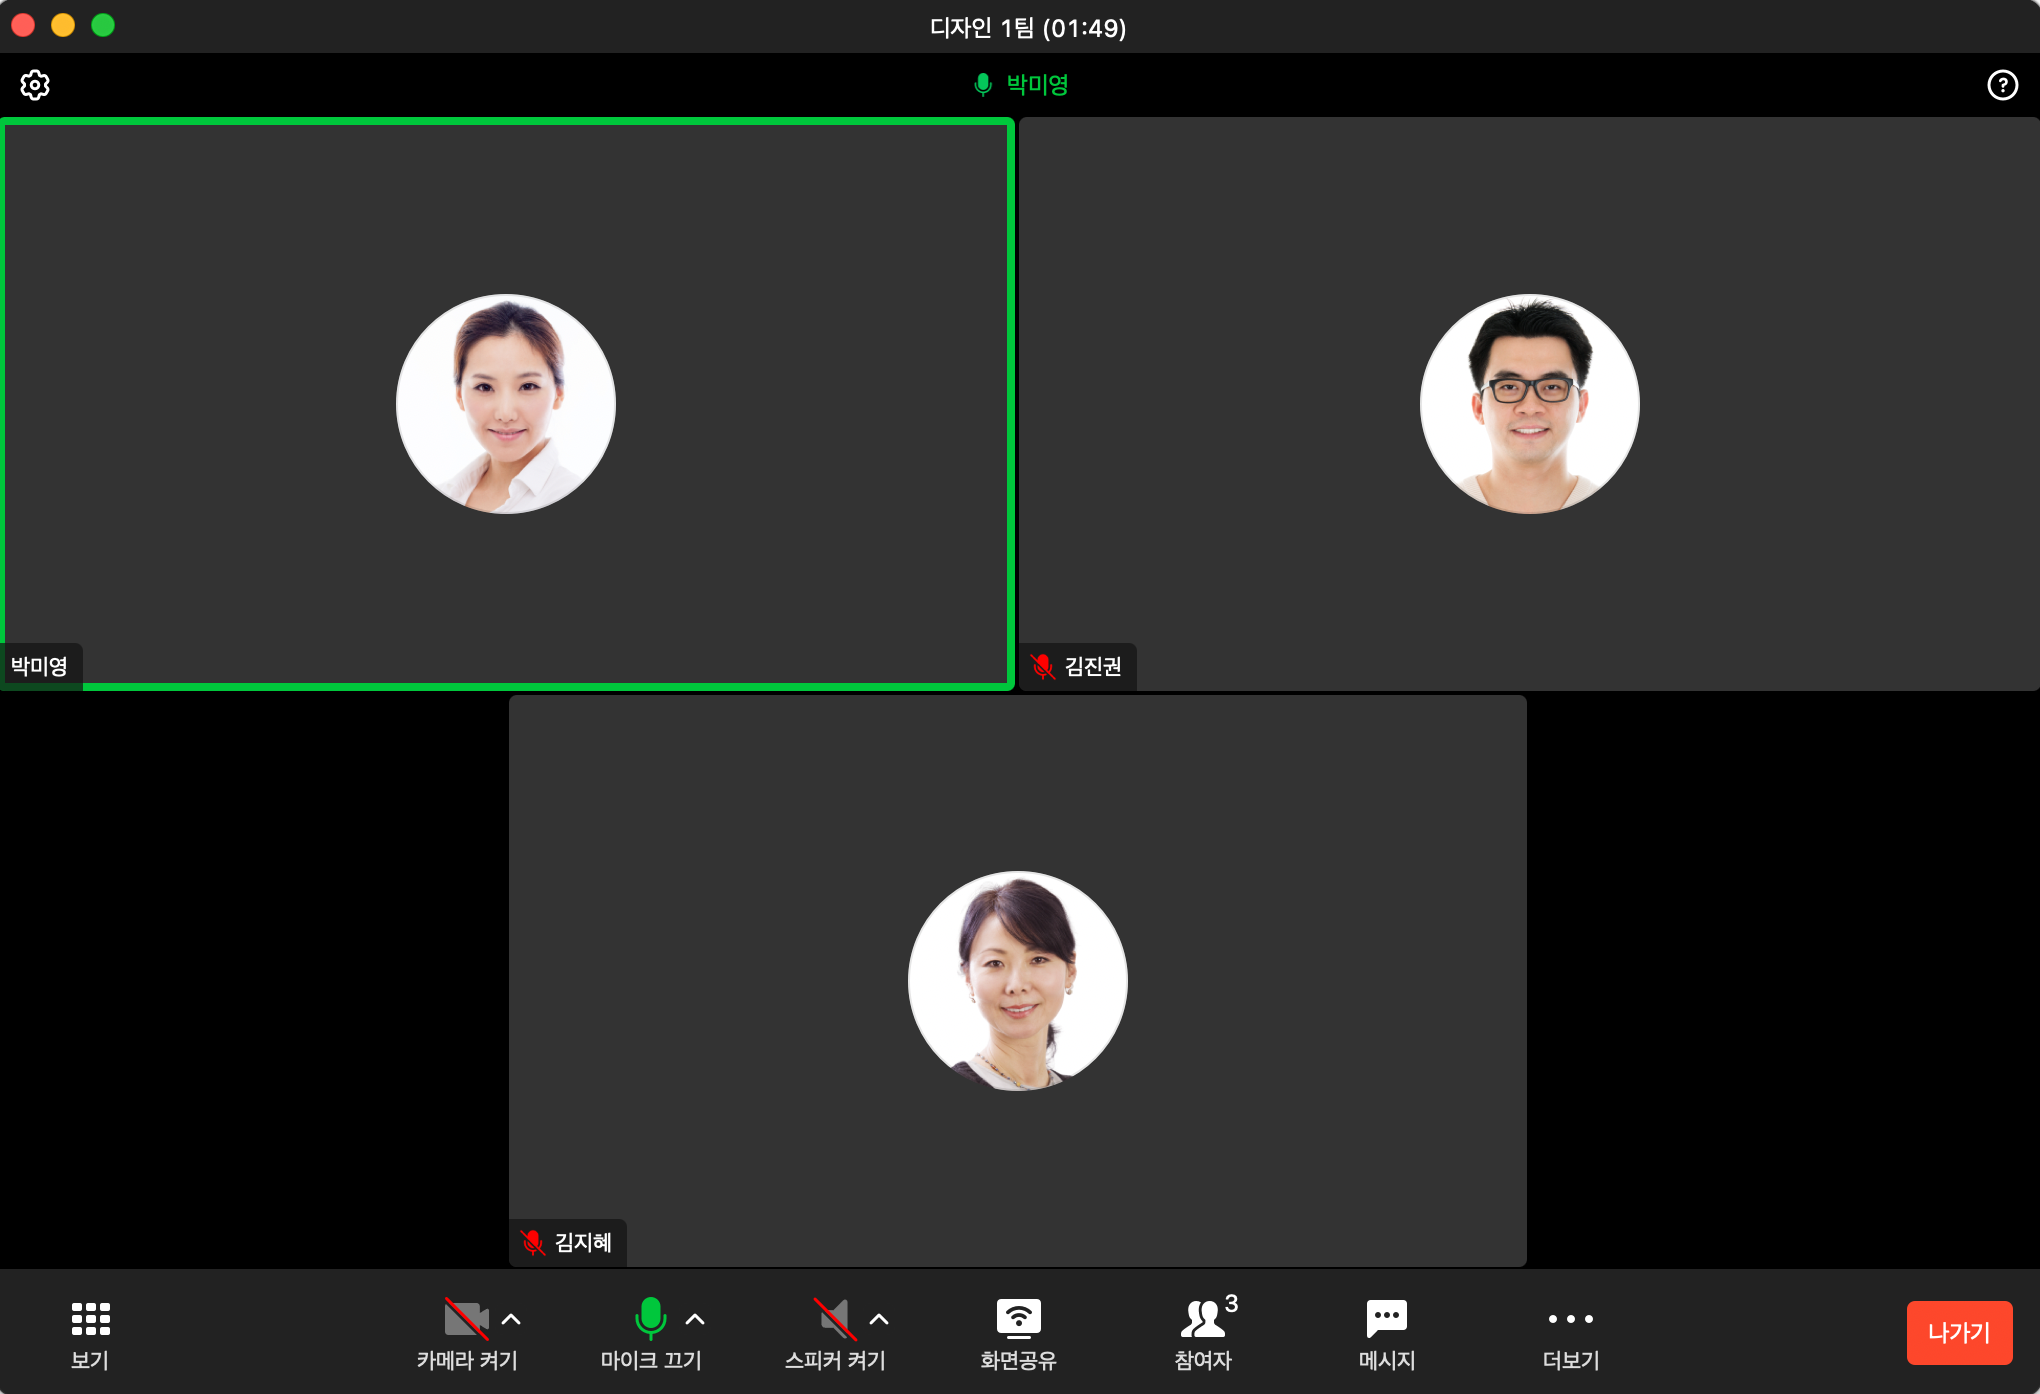
Task: Select 박미영's profile picture tile
Action: [x=506, y=404]
